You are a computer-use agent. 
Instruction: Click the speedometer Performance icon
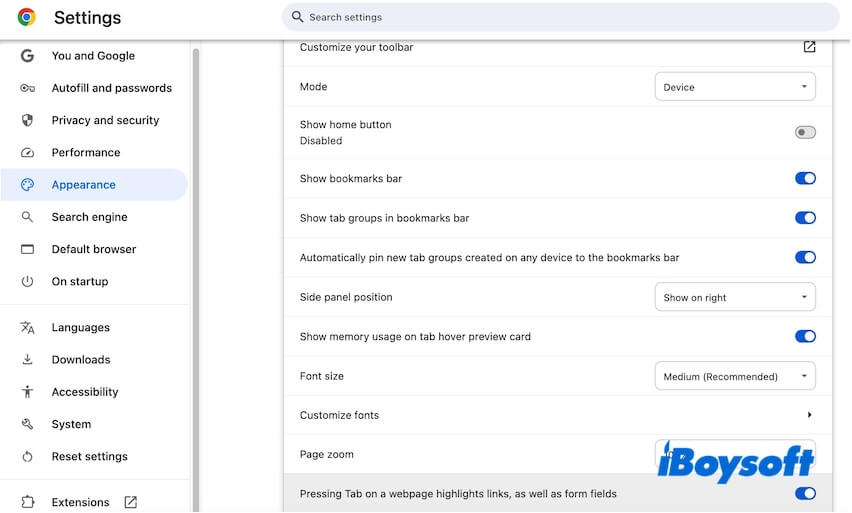coord(27,153)
